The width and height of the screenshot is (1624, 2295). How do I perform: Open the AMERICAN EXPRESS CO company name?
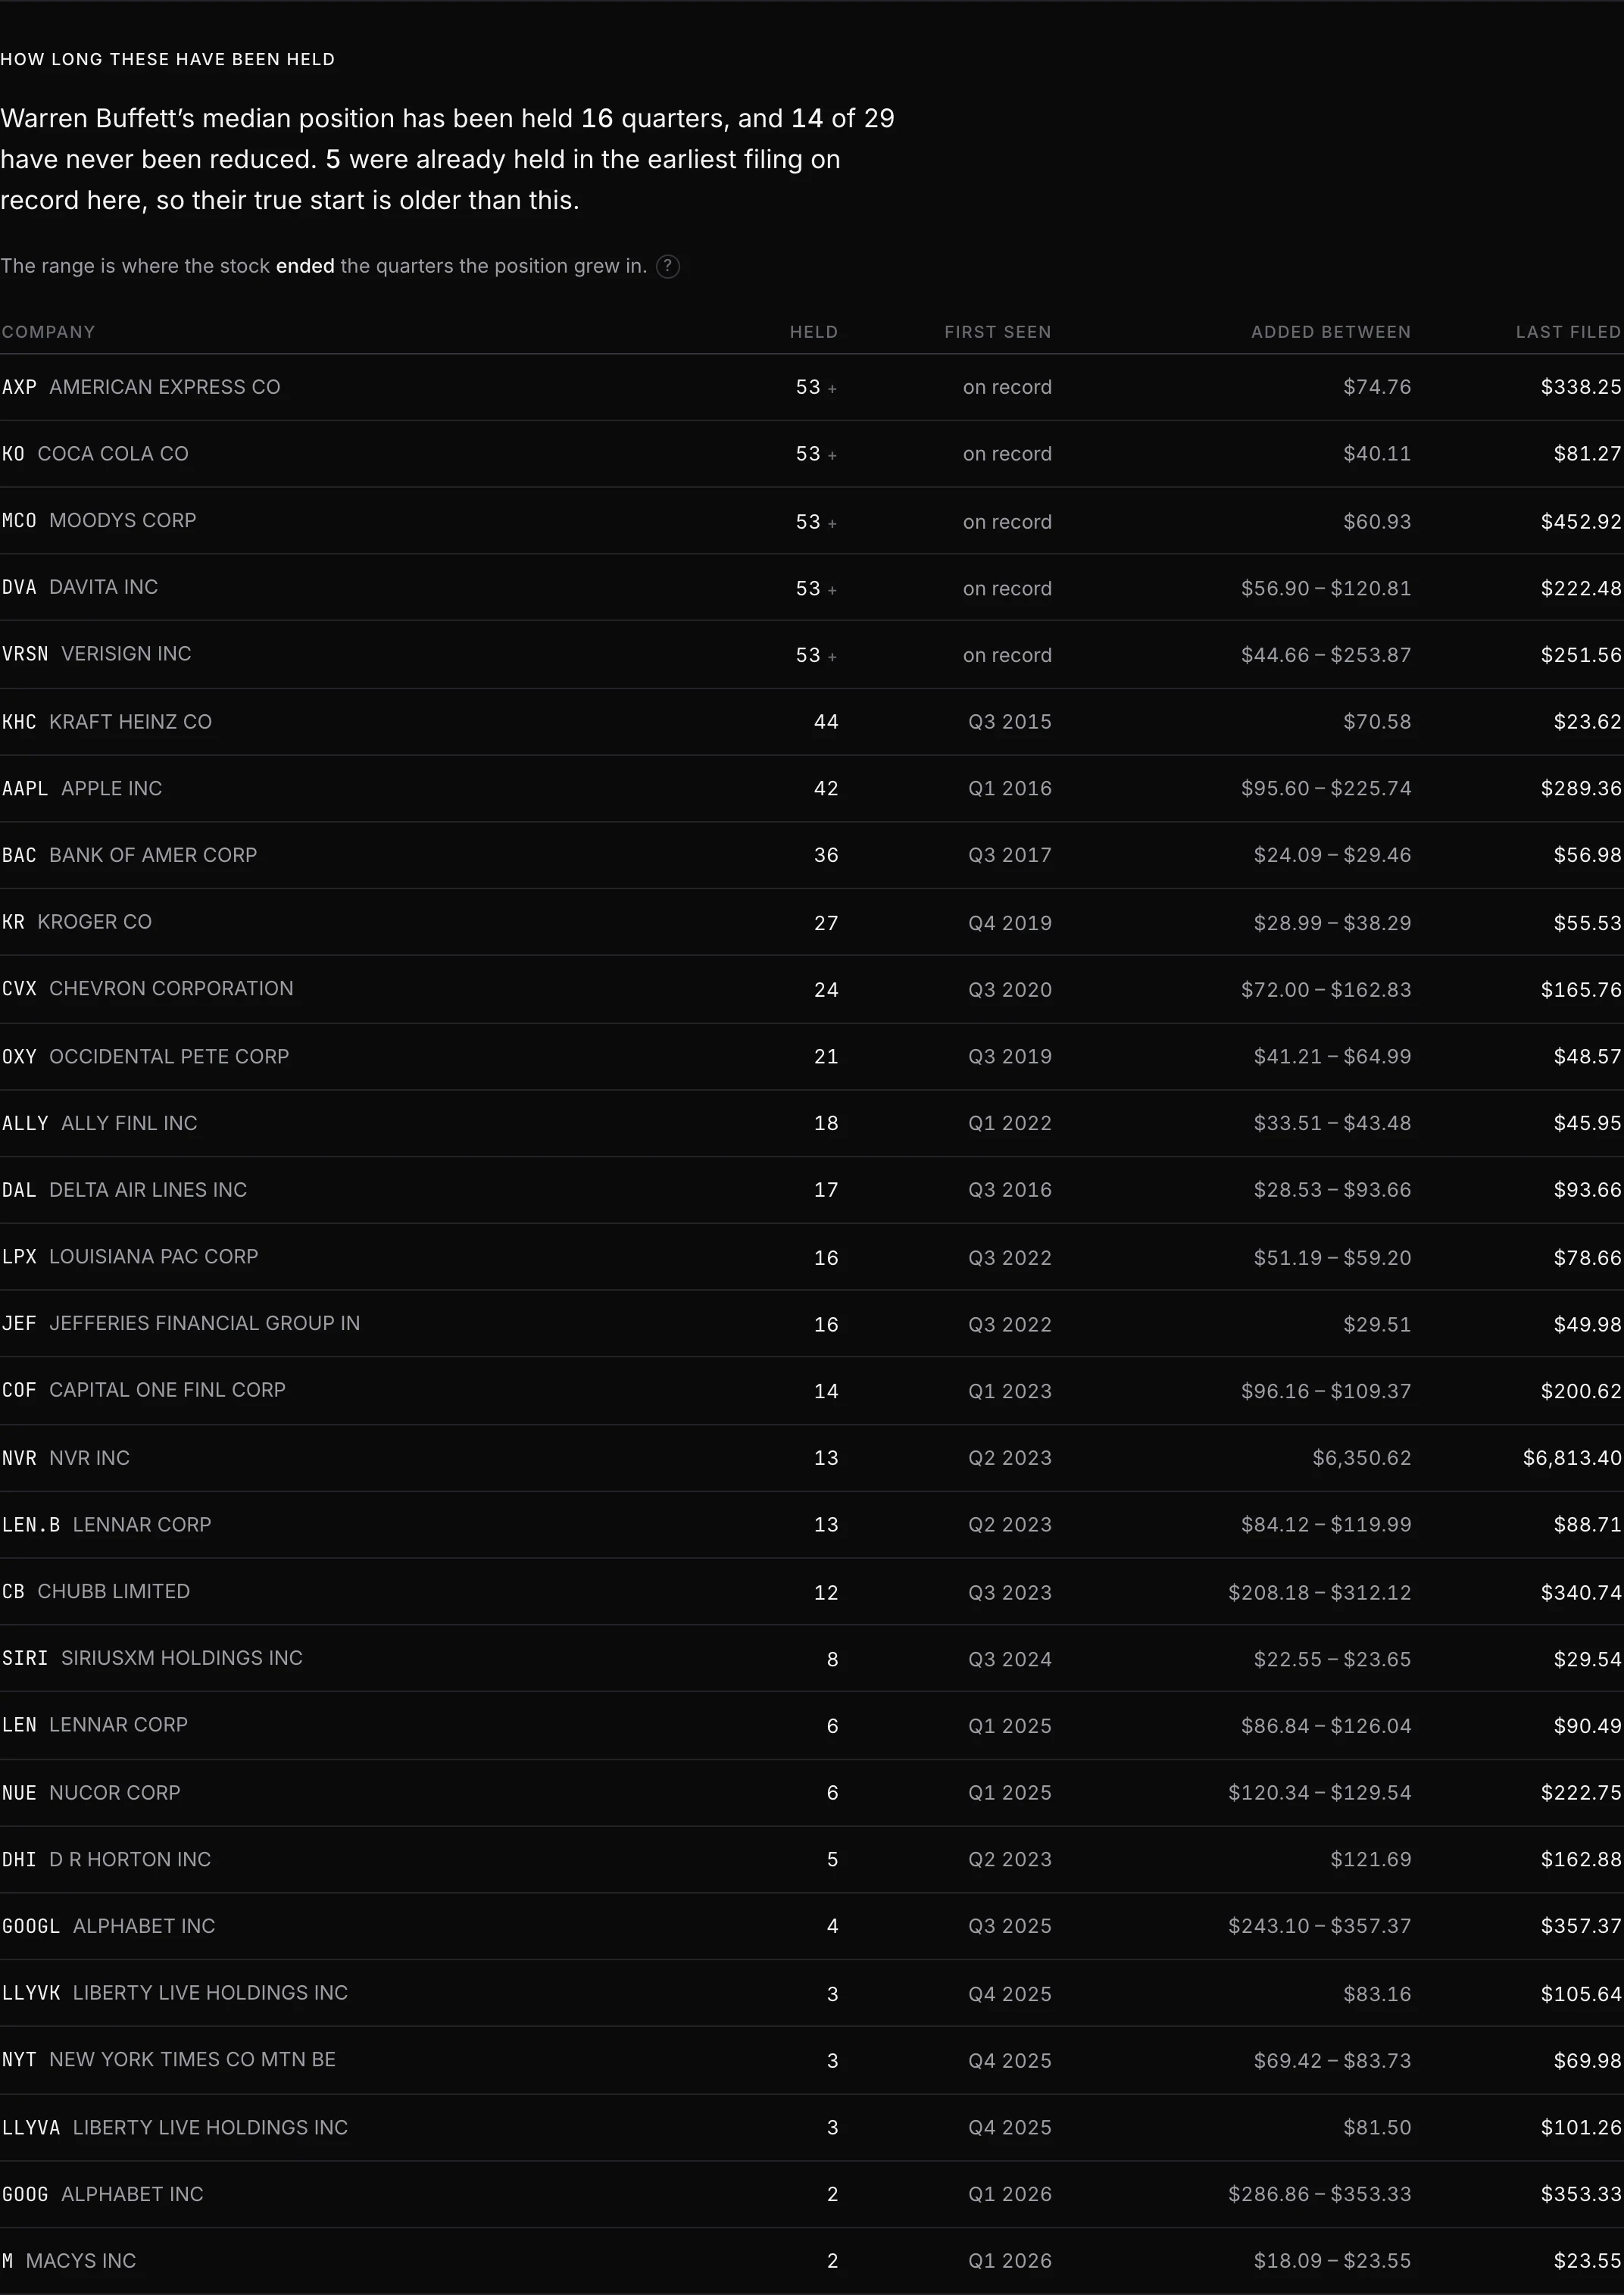165,387
